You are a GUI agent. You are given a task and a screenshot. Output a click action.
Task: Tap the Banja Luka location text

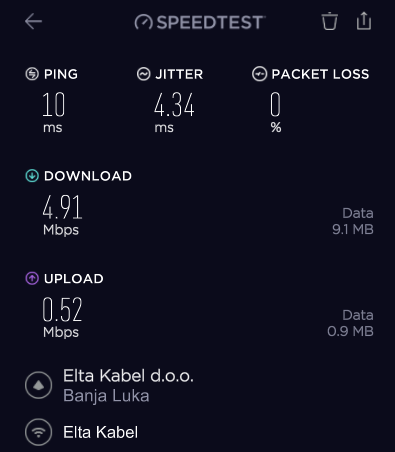tap(106, 396)
